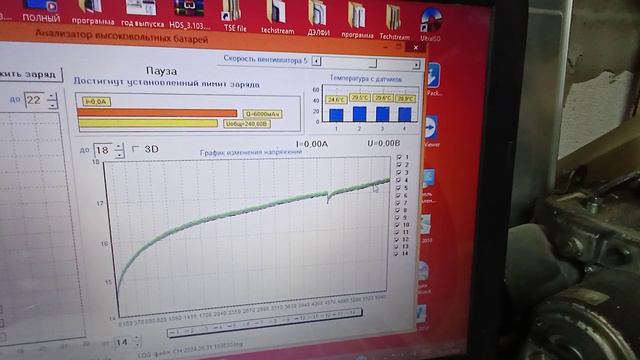Screen dimensions: 640x360
Task: Toggle series 7 checkbox
Action: pyautogui.click(x=398, y=202)
